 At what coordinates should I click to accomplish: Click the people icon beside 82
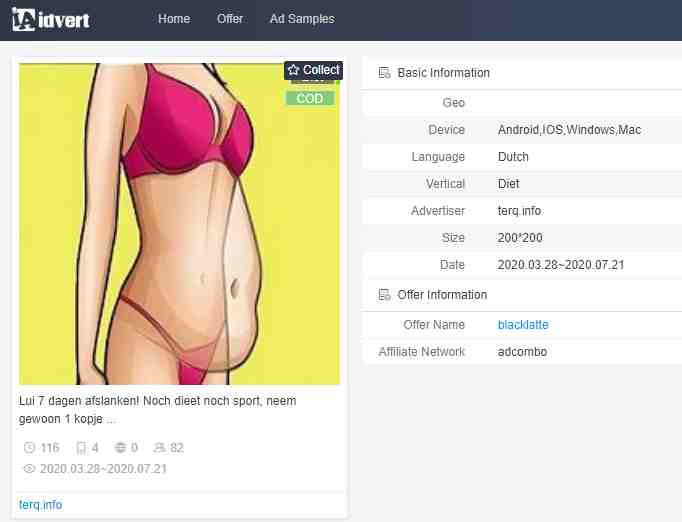pyautogui.click(x=159, y=448)
